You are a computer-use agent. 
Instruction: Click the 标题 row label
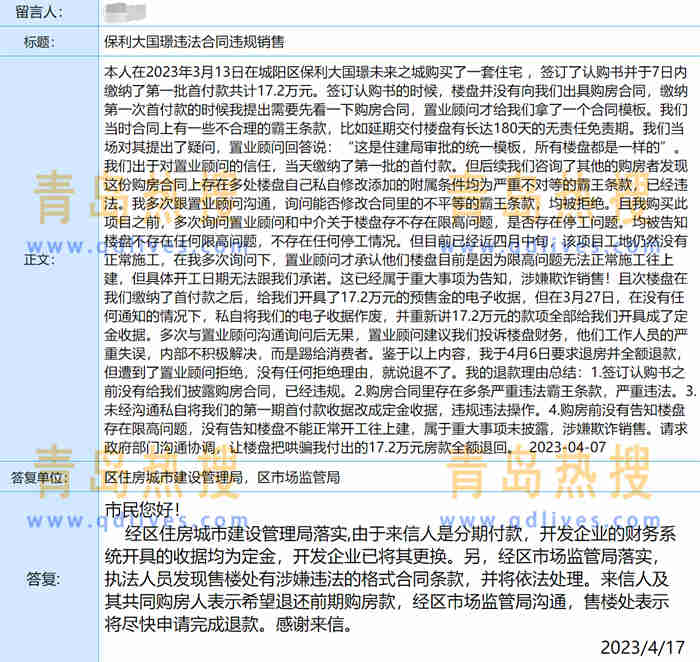[x=39, y=42]
